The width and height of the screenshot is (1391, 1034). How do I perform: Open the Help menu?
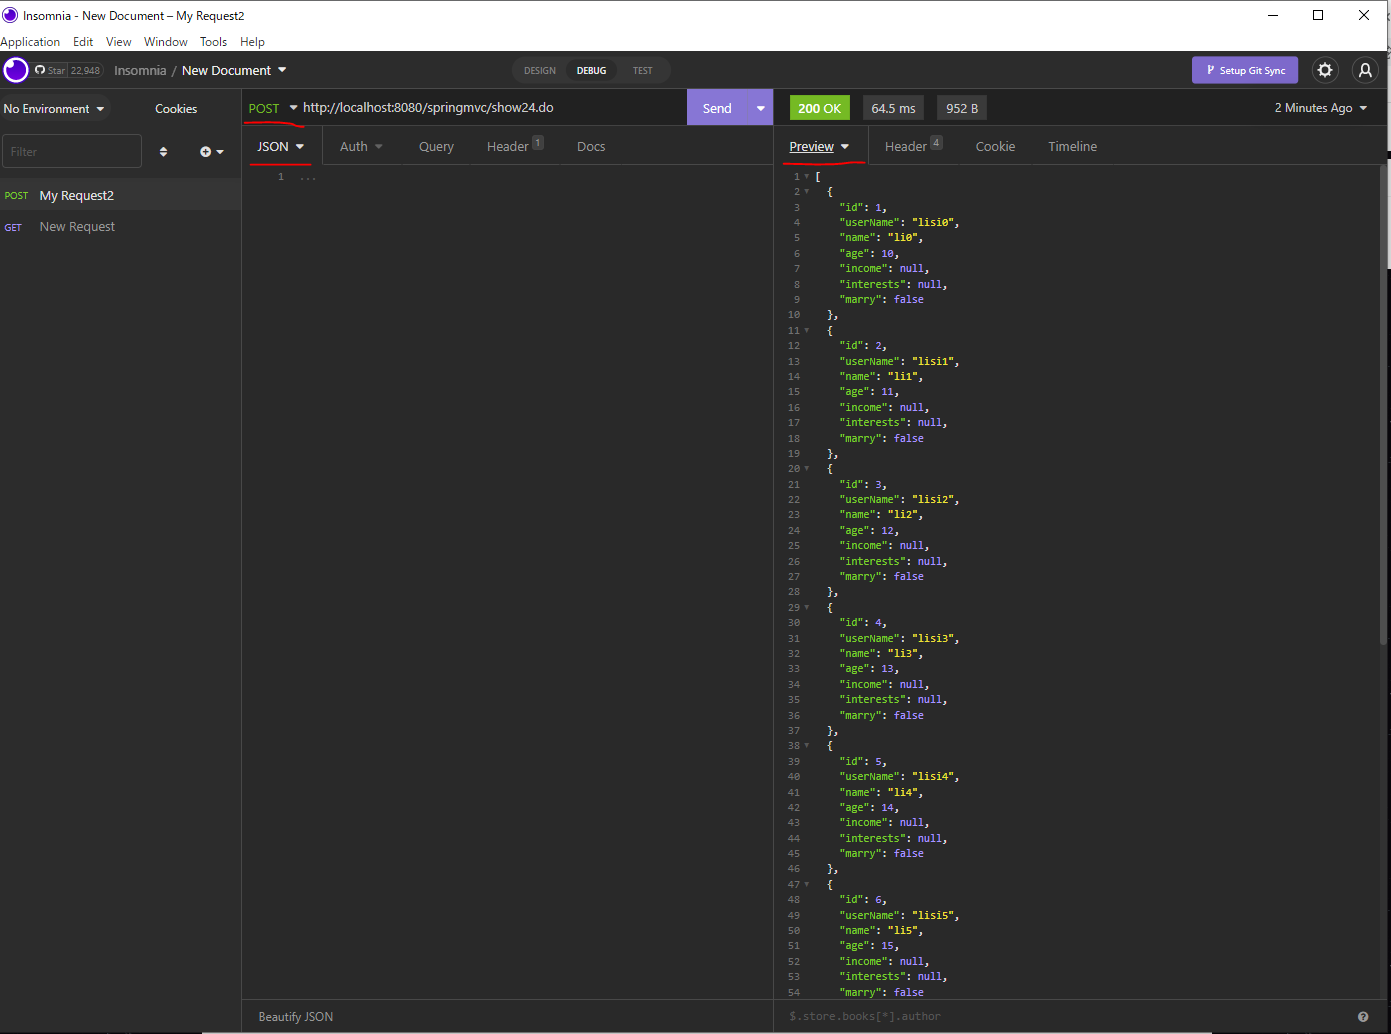[x=252, y=42]
